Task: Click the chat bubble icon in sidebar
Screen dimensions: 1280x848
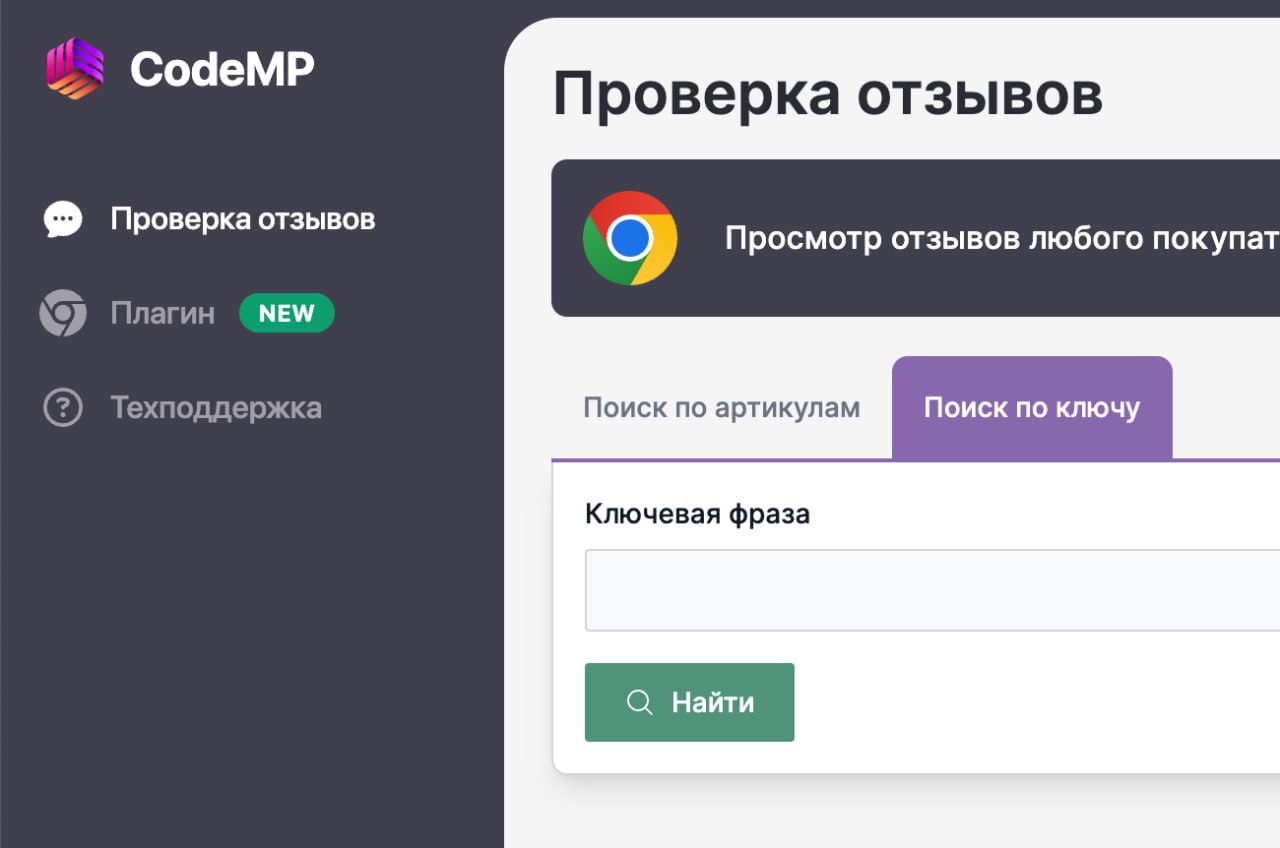Action: (63, 219)
